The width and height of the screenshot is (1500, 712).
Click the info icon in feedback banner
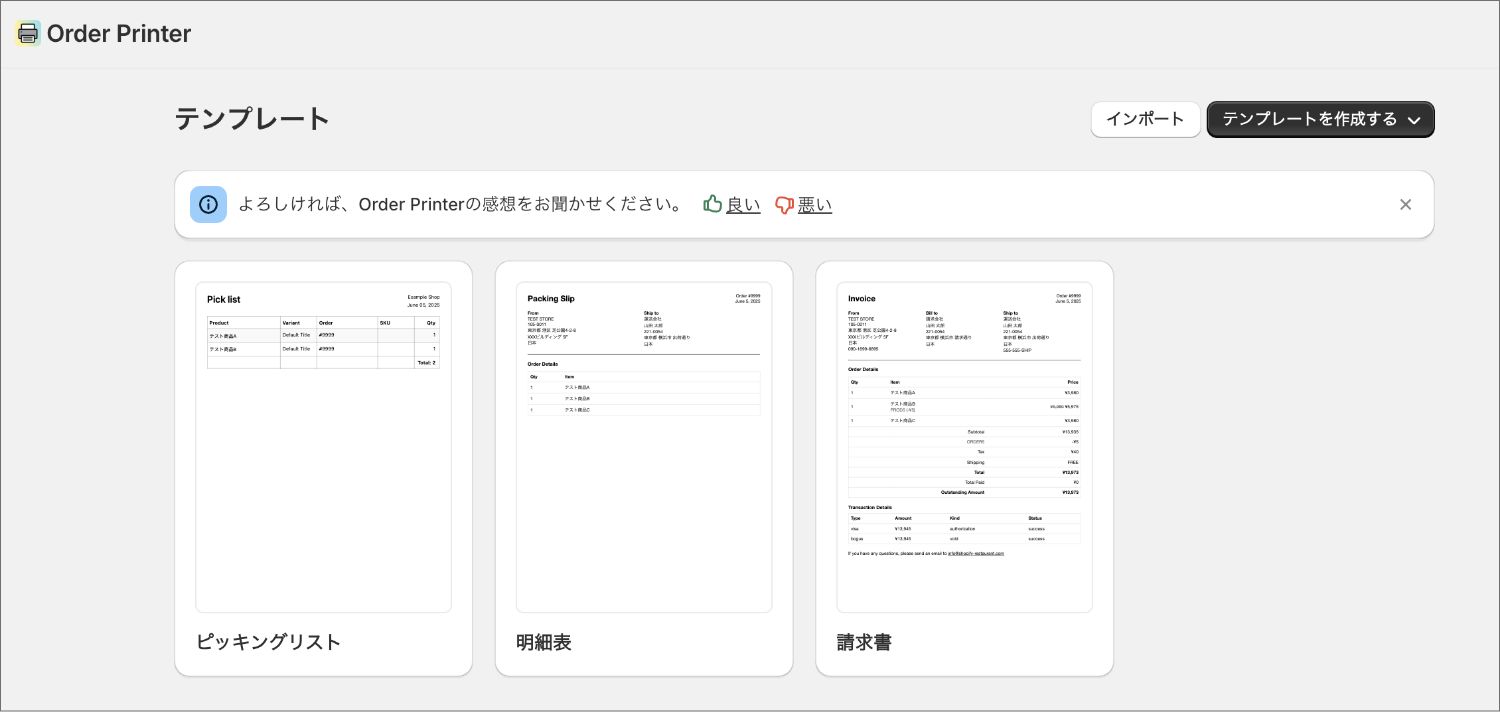point(208,204)
